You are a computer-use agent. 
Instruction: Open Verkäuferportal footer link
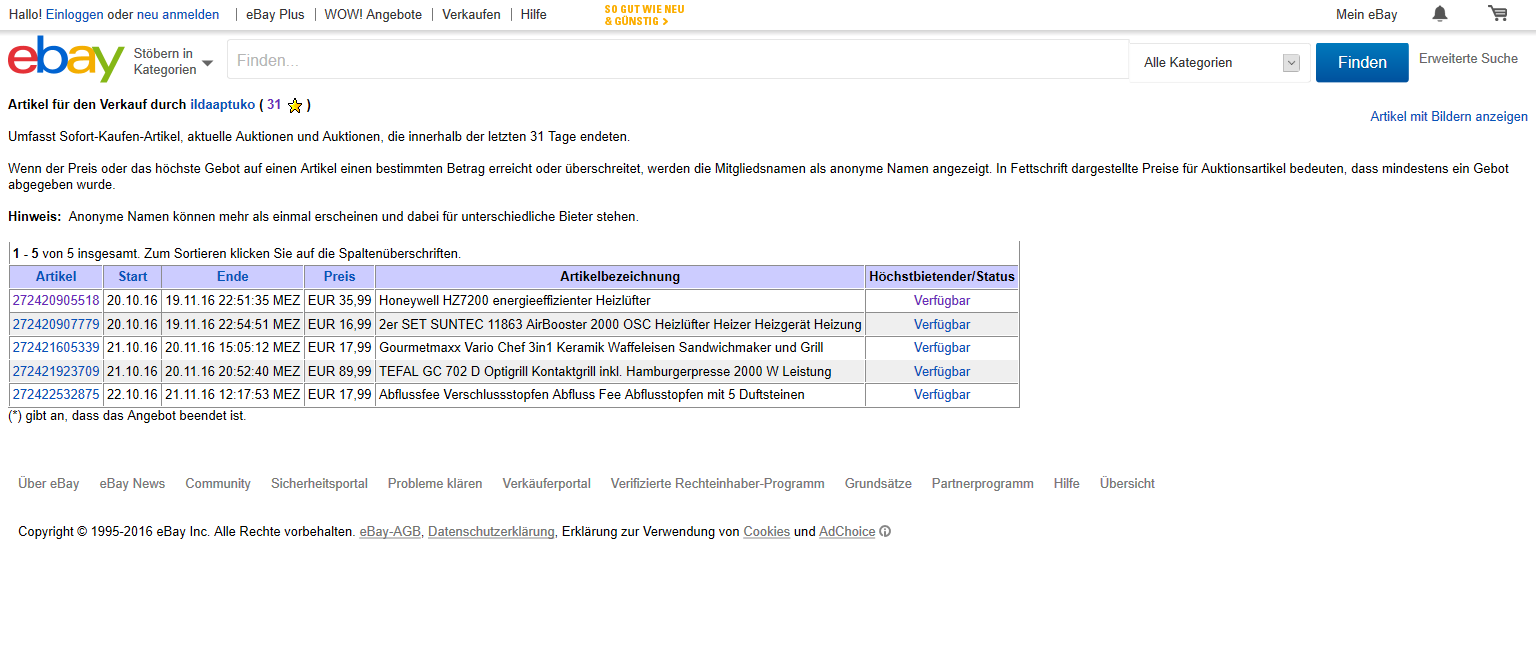pyautogui.click(x=547, y=483)
